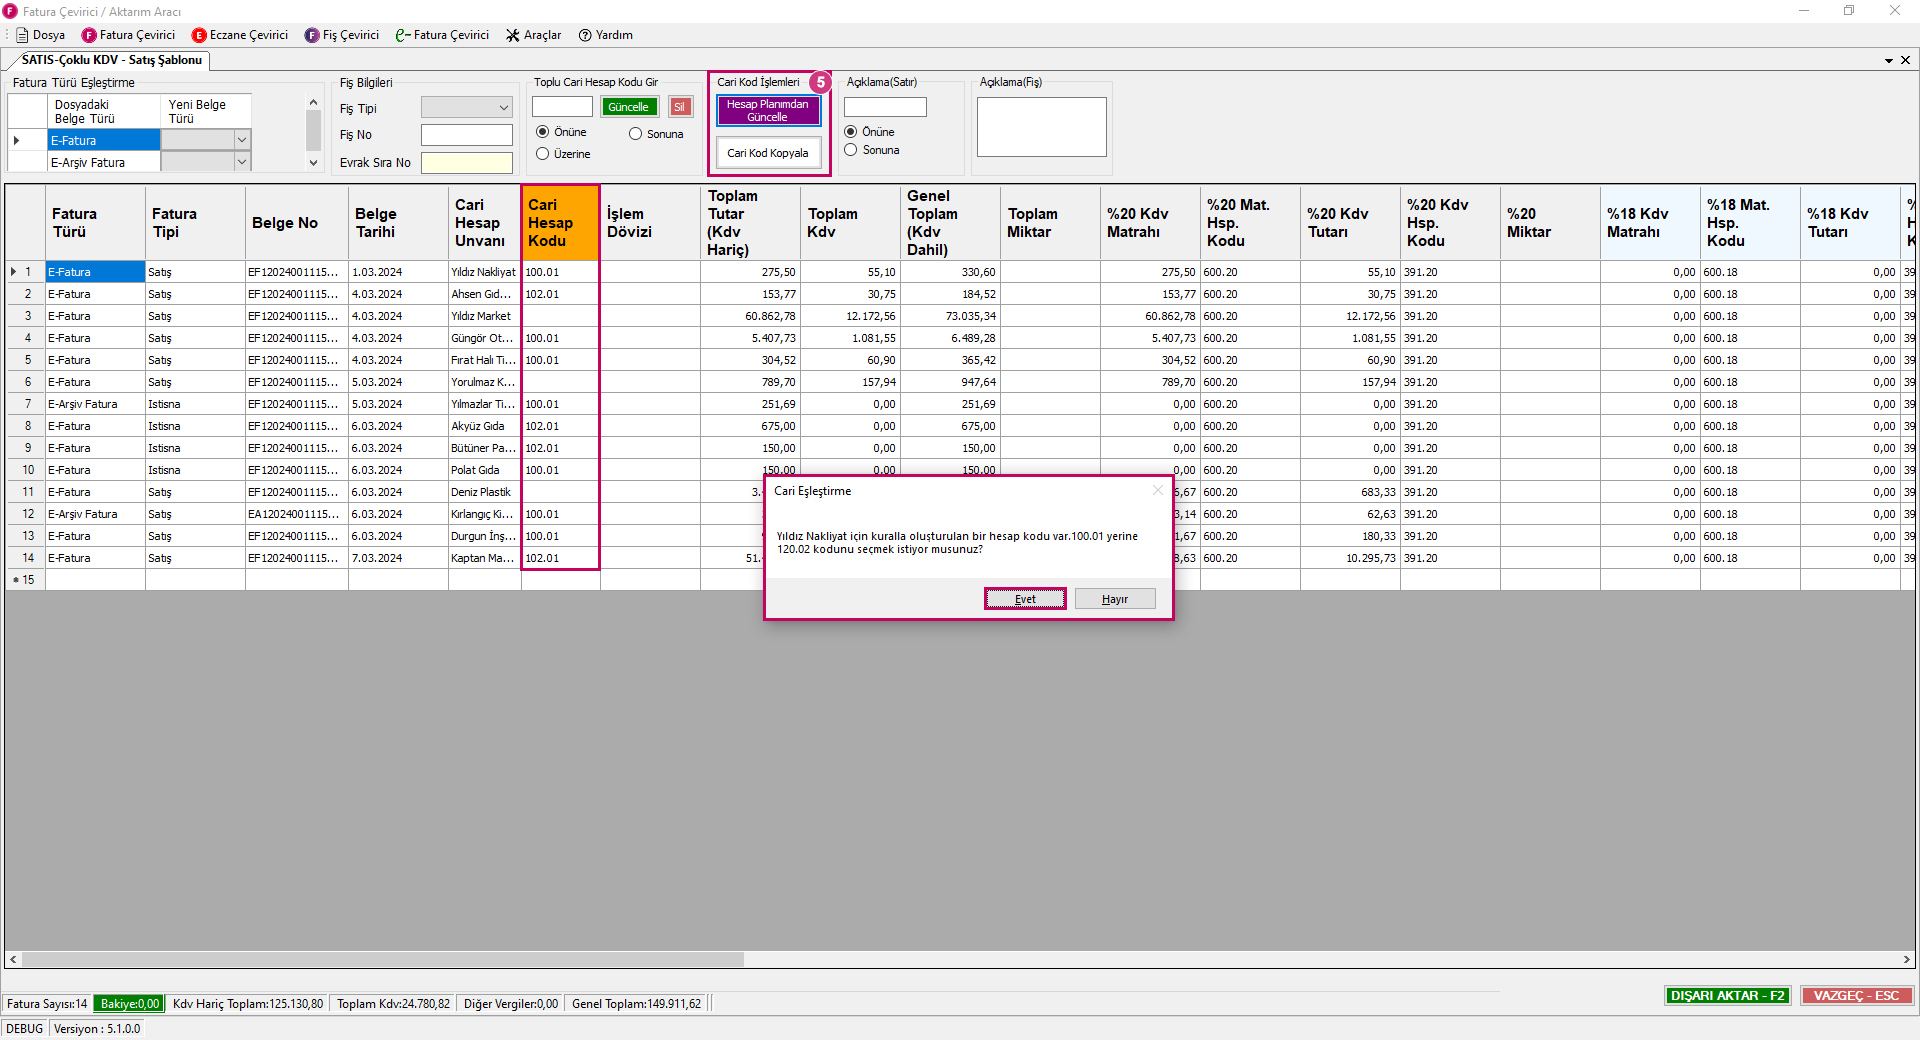1920x1040 pixels.
Task: Click the Yardım help question icon
Action: pos(585,35)
